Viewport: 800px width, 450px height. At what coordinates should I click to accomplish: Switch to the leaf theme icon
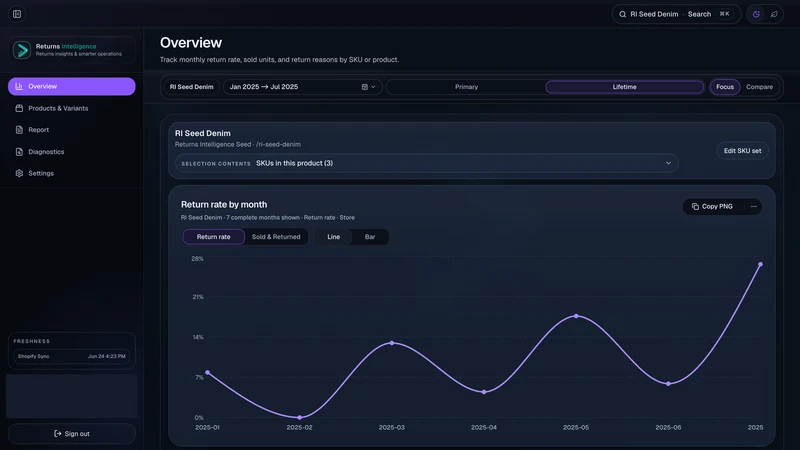click(x=774, y=14)
